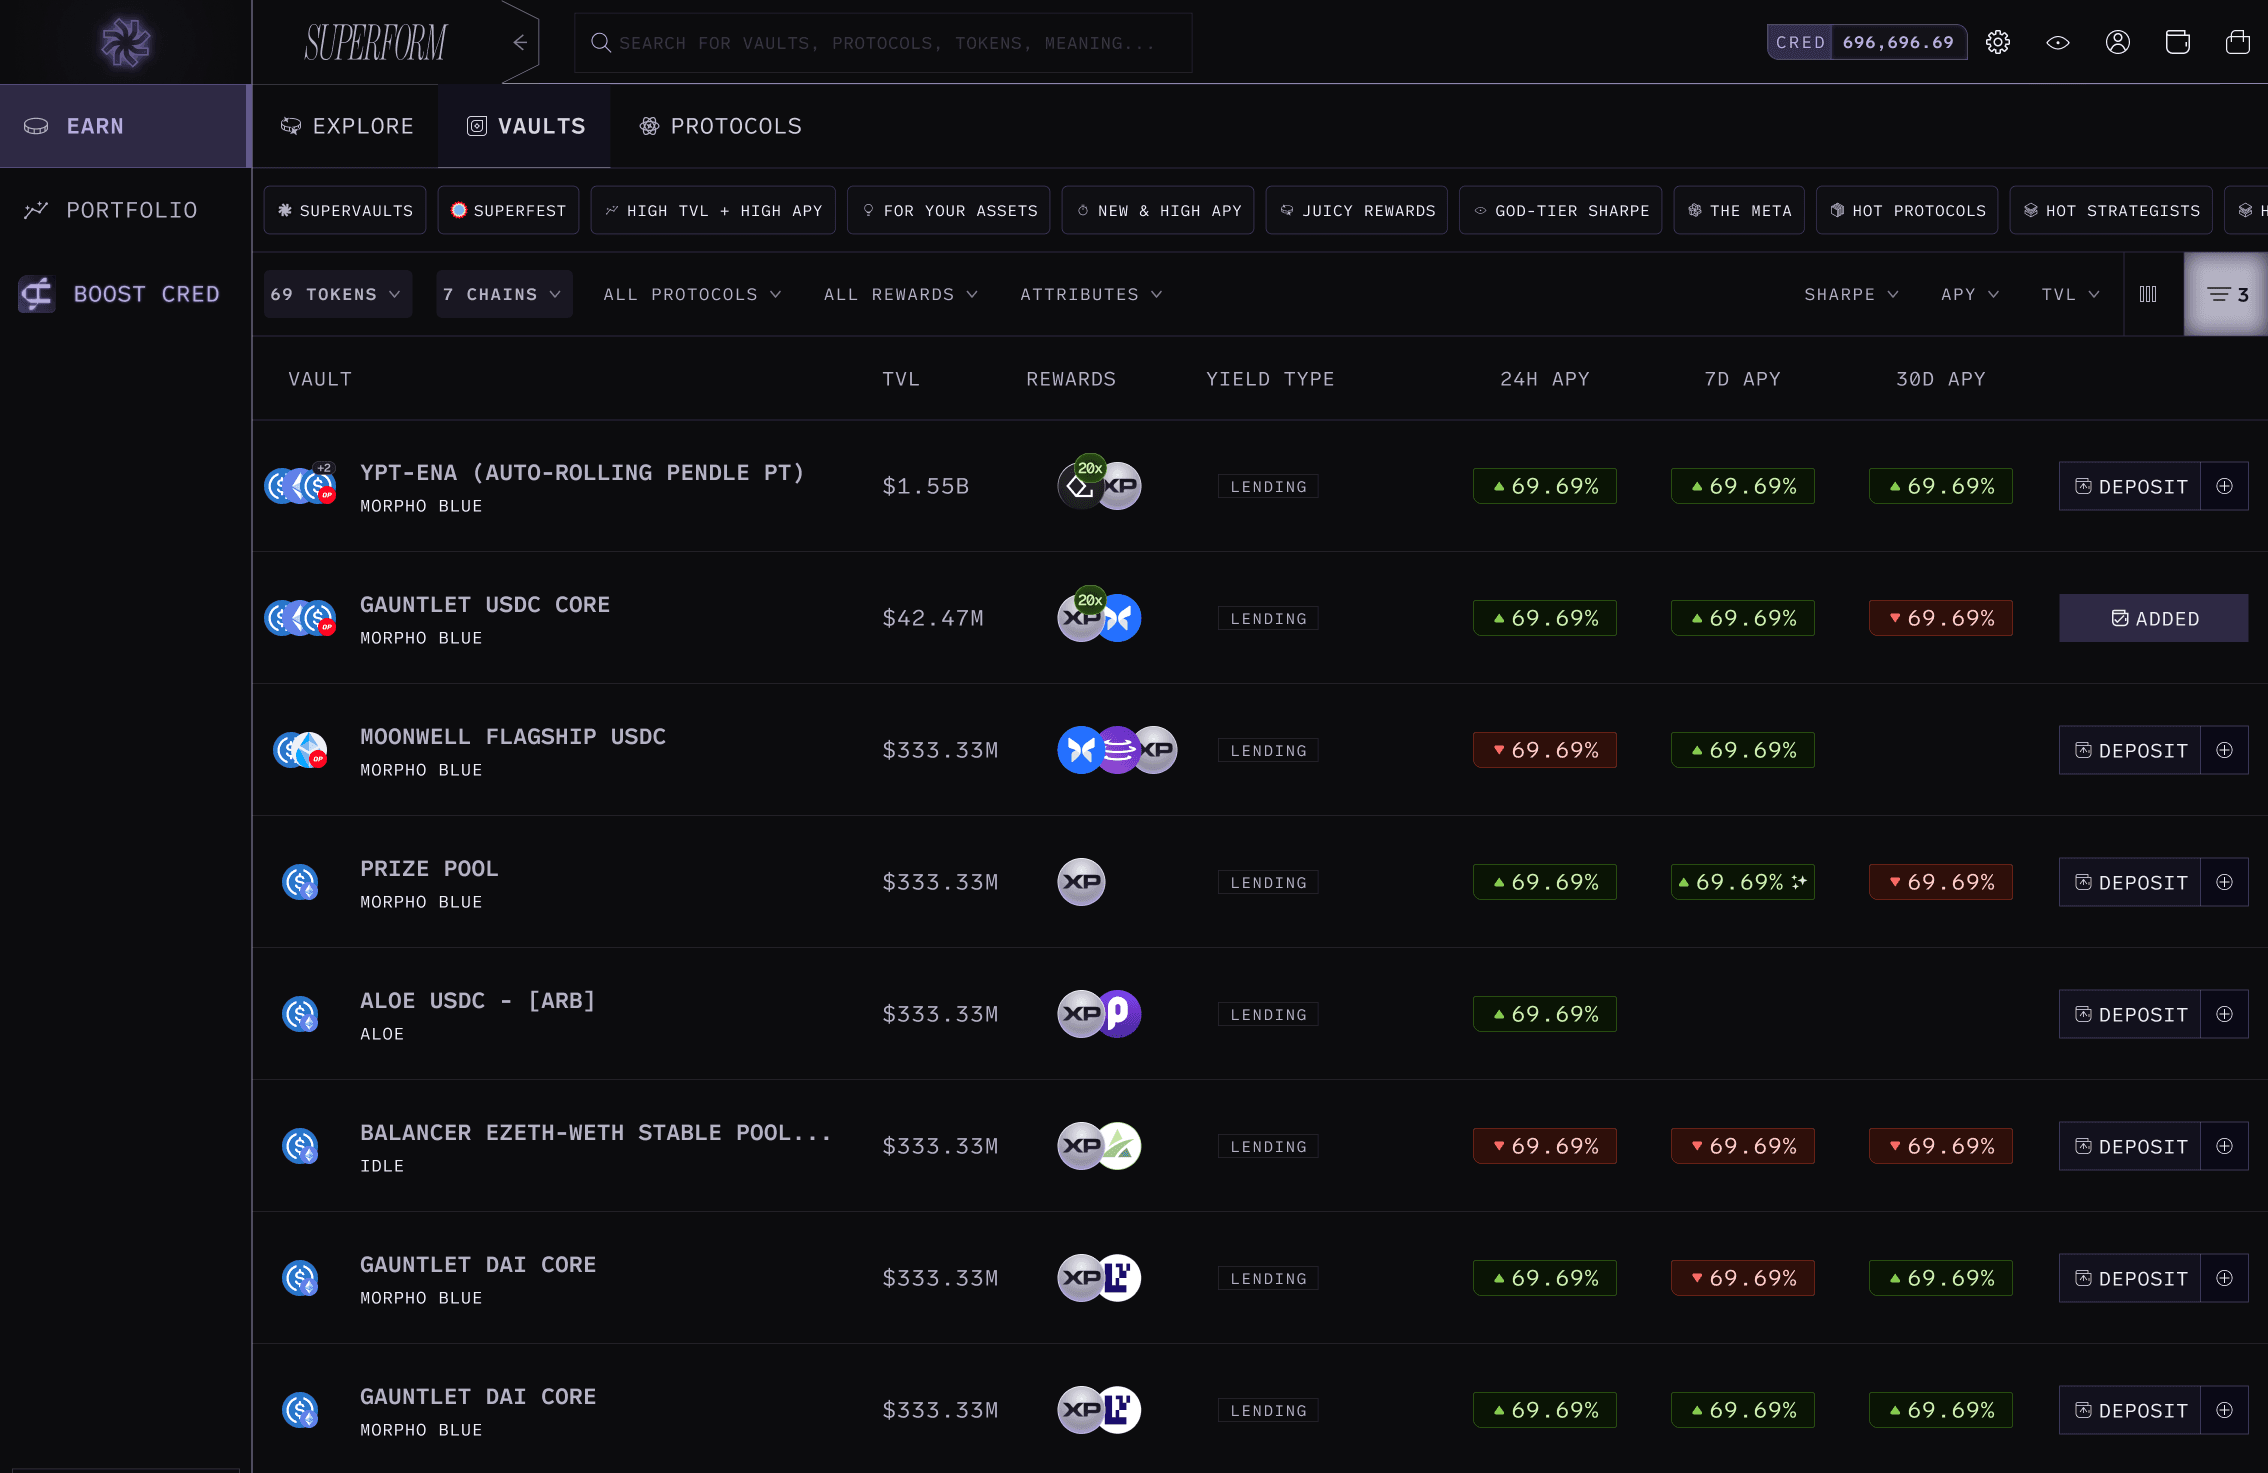Open the wallet icon in header
The width and height of the screenshot is (2268, 1473).
tap(2177, 42)
